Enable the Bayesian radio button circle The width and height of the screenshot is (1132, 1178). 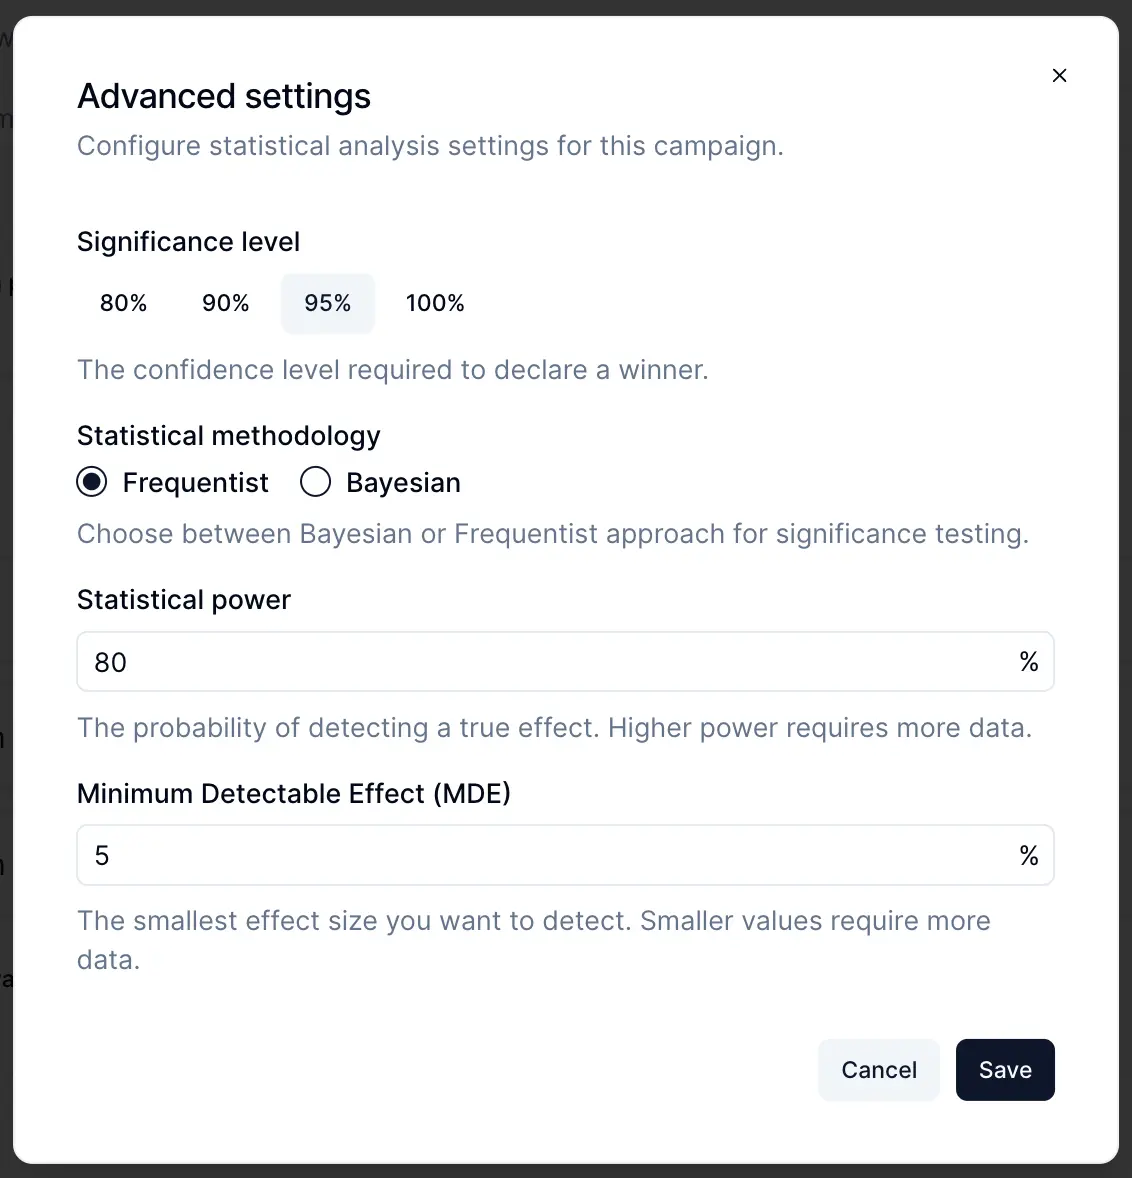pos(316,483)
